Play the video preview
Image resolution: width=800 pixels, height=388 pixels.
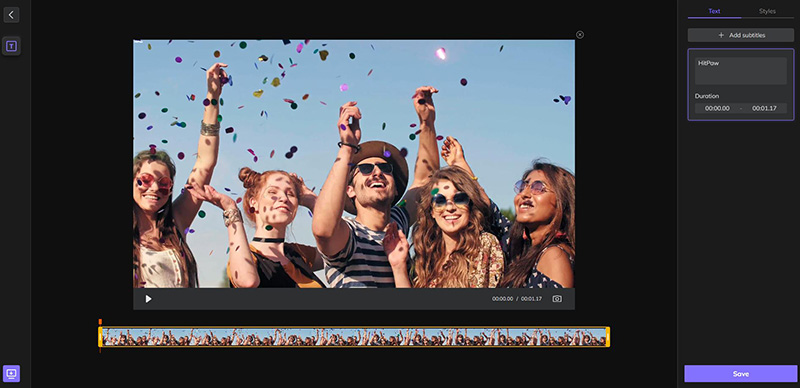148,299
